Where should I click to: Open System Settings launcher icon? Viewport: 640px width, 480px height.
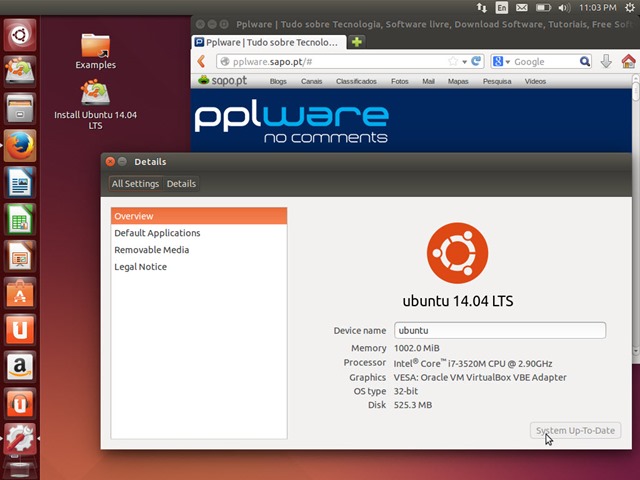tap(20, 439)
